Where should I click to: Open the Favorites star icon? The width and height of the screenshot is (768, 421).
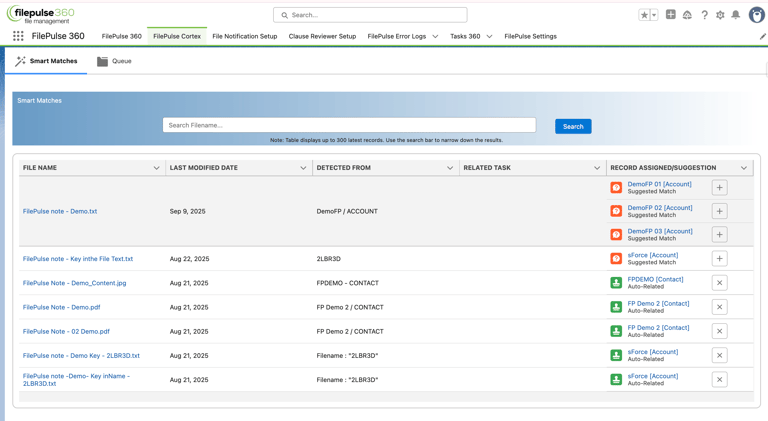[x=644, y=15]
